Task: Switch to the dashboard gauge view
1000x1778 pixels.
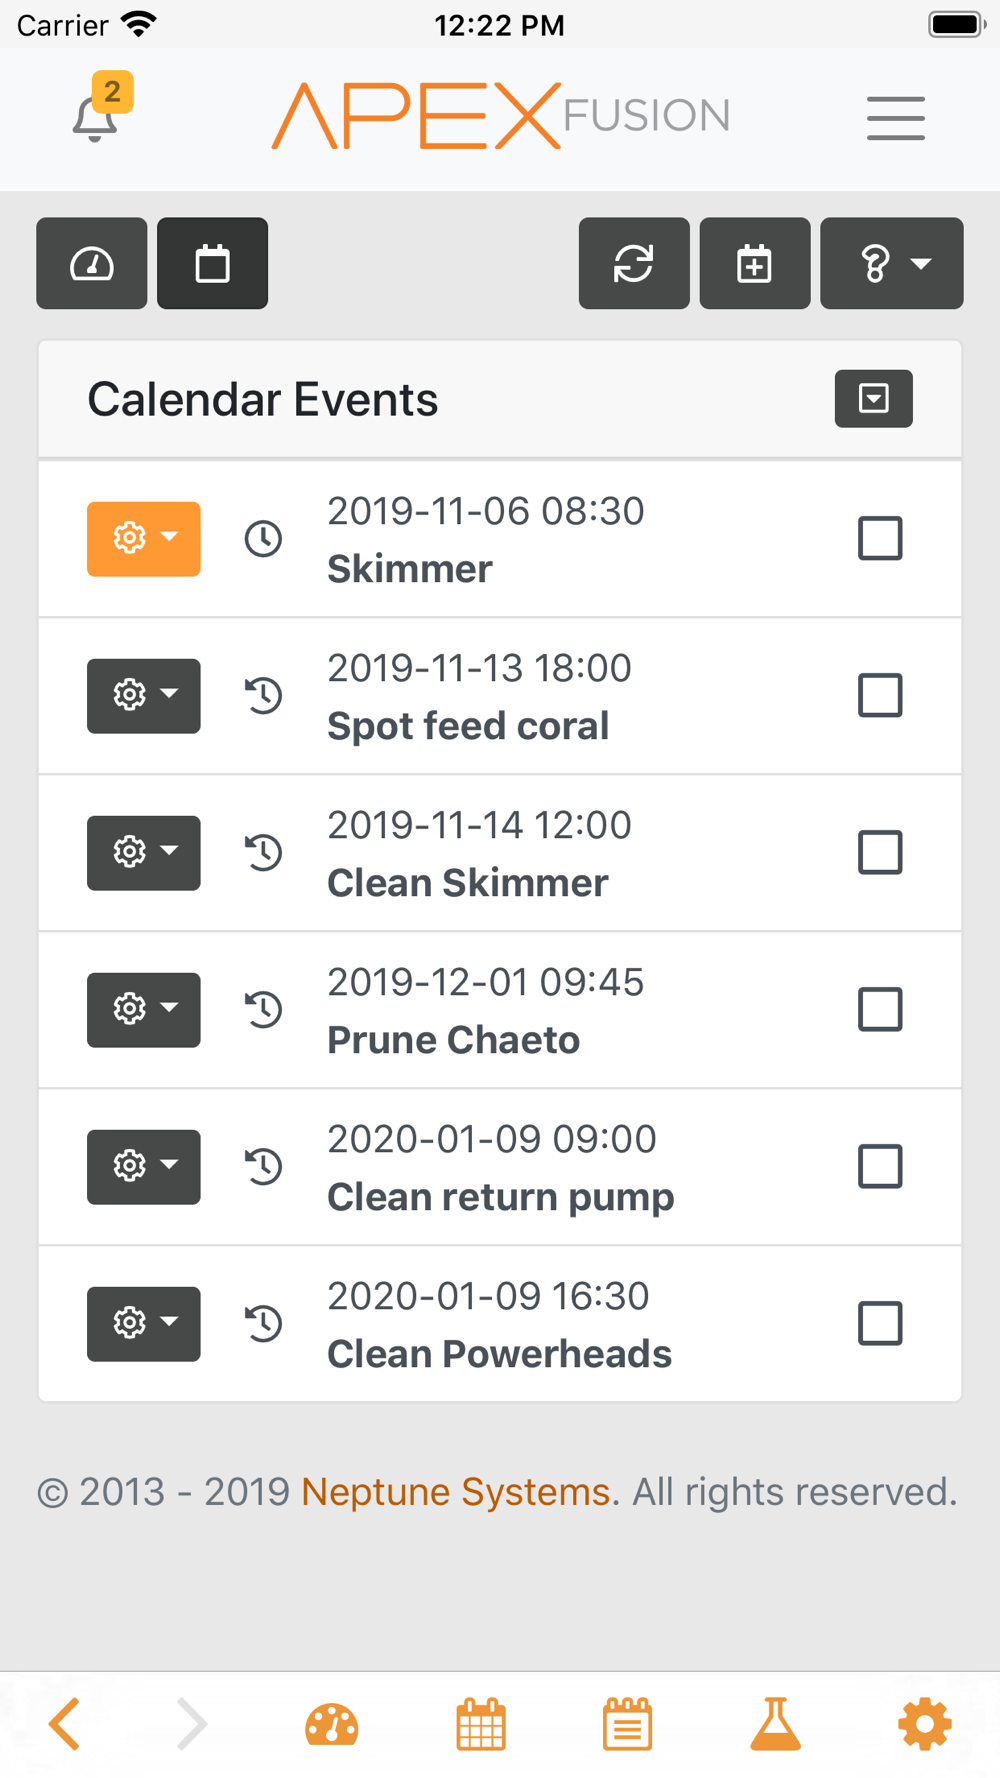Action: [92, 263]
